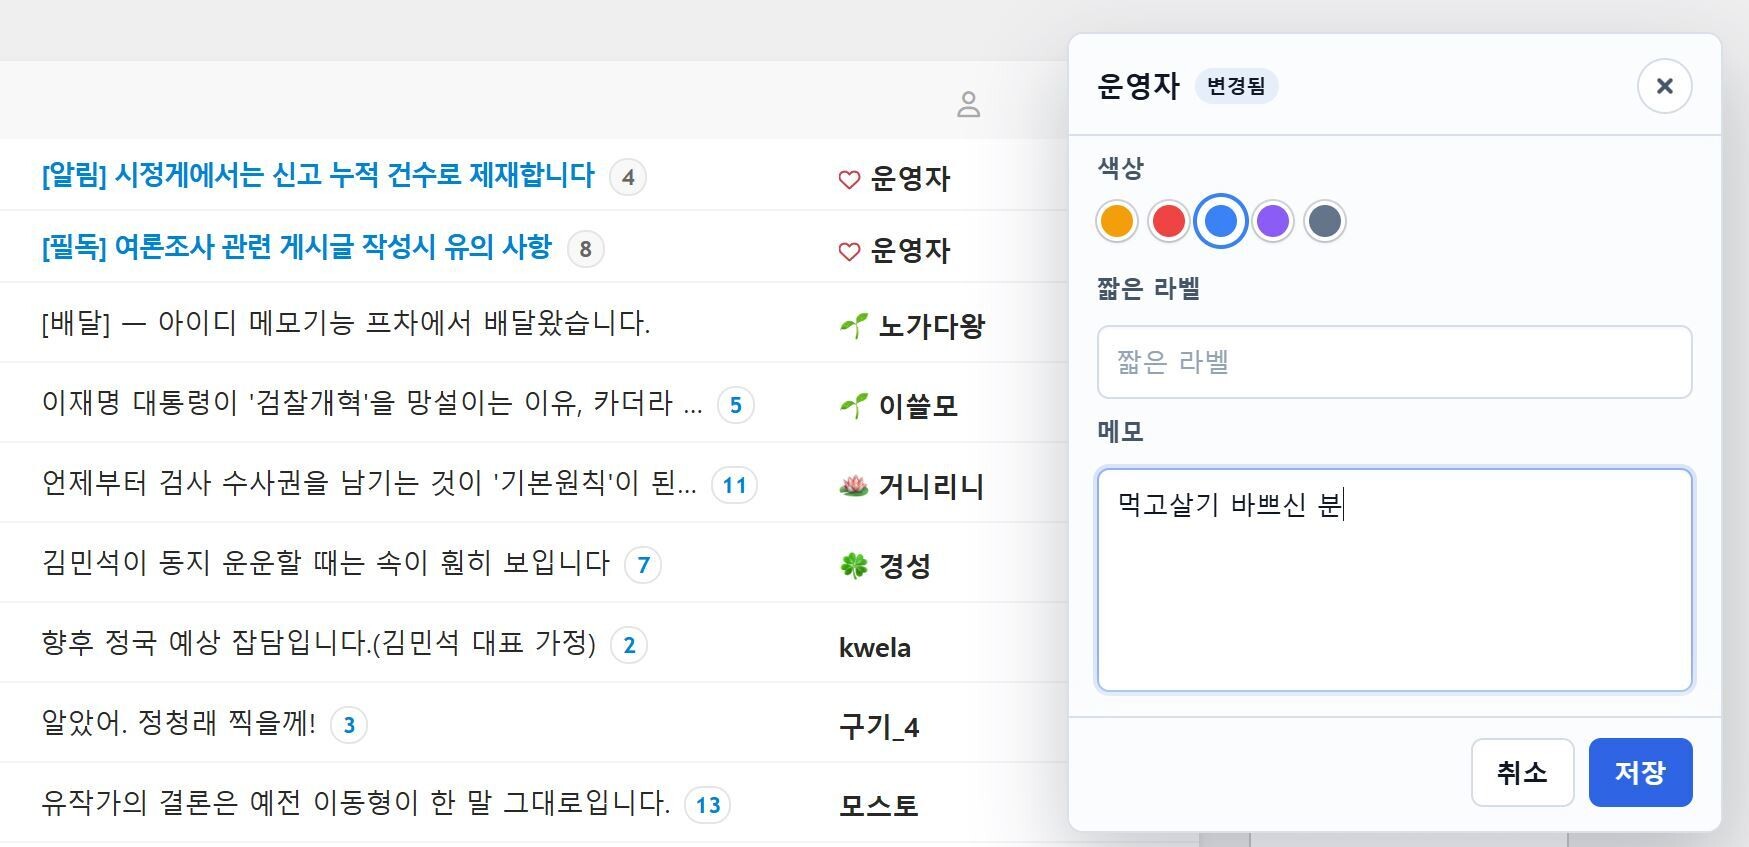The height and width of the screenshot is (847, 1749).
Task: Select the blue color swatch
Action: tap(1220, 221)
